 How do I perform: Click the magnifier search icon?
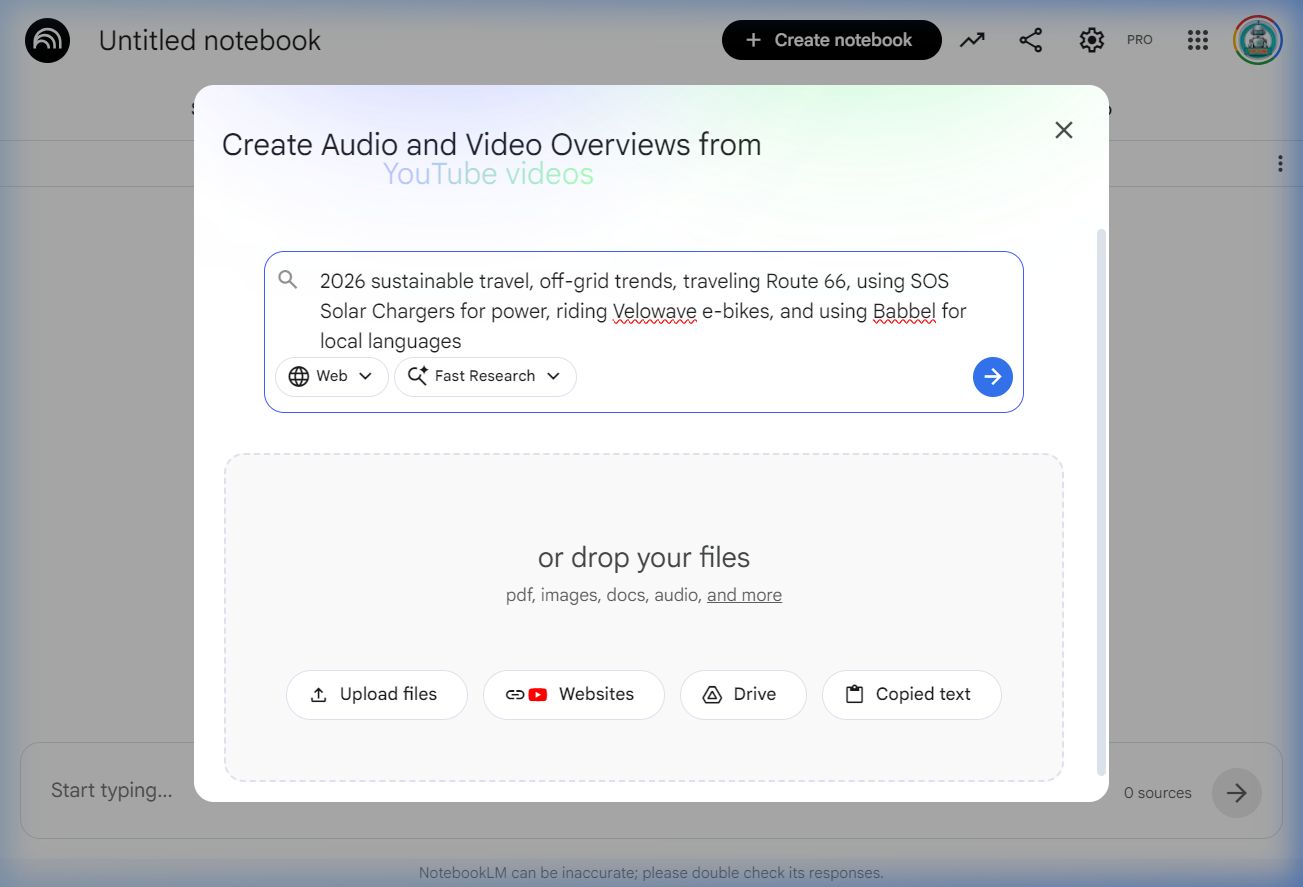click(288, 280)
